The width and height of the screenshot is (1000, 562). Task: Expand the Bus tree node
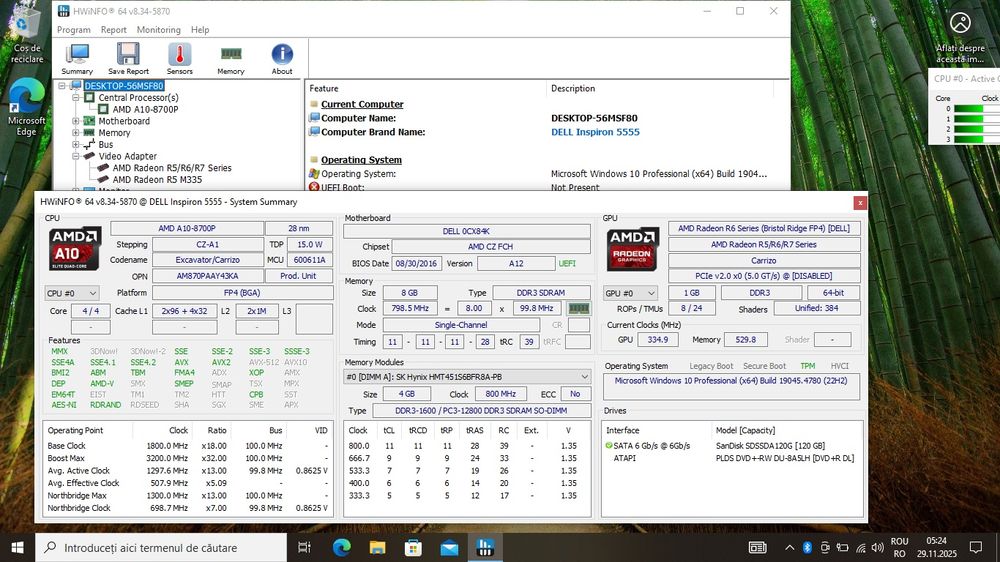75,145
